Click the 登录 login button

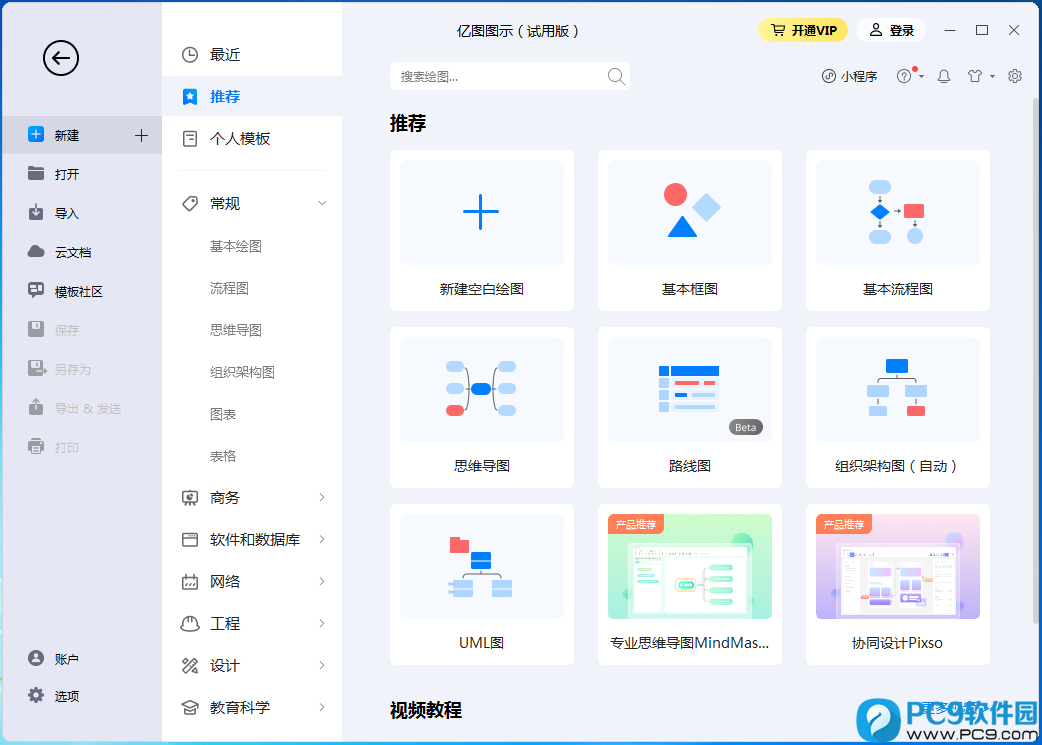click(x=891, y=30)
